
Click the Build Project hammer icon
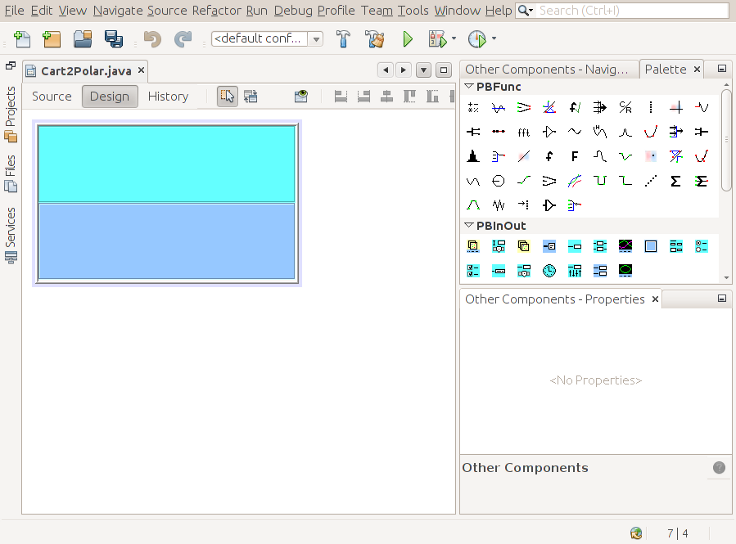(343, 39)
